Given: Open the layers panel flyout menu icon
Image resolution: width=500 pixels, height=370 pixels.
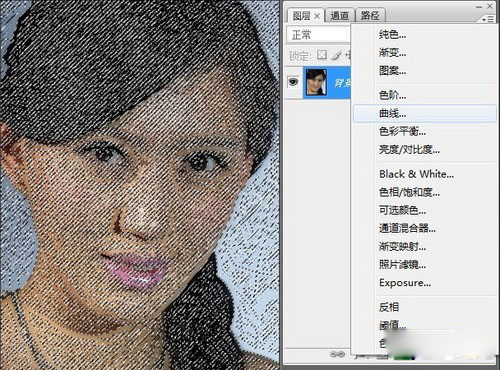Looking at the screenshot, I should point(488,20).
